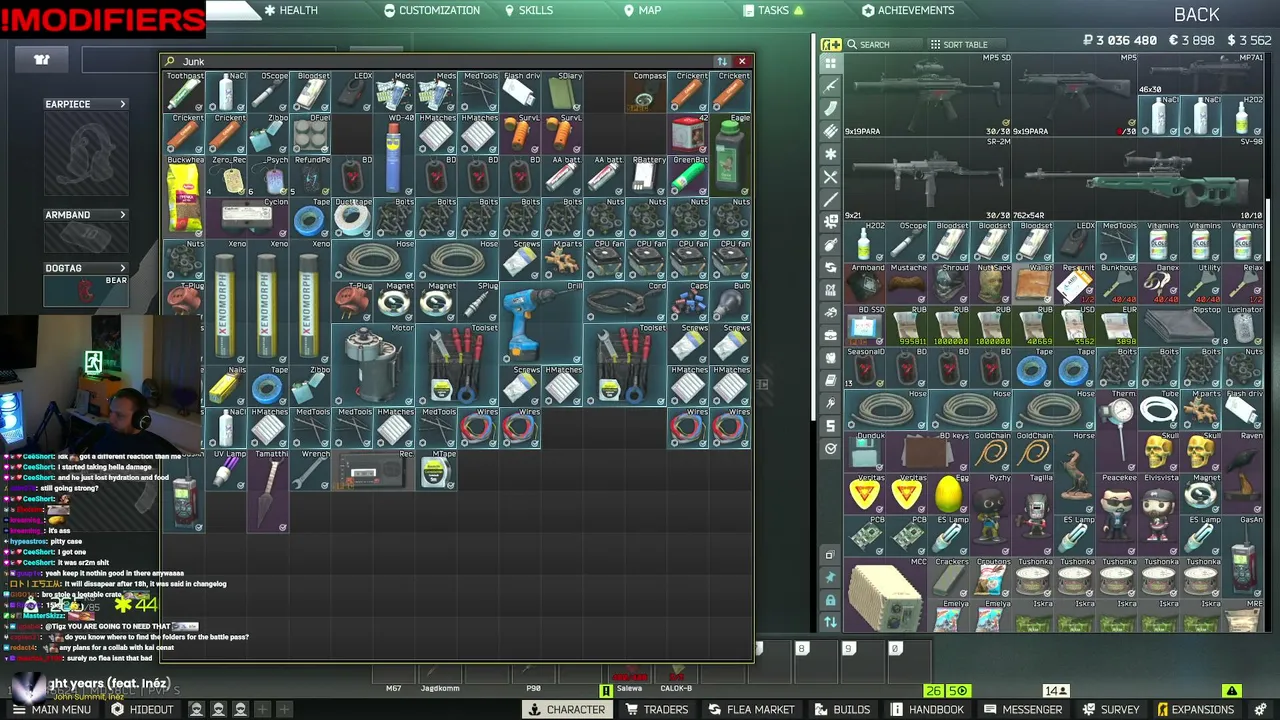Filter stash by medical items icon

pos(830,154)
